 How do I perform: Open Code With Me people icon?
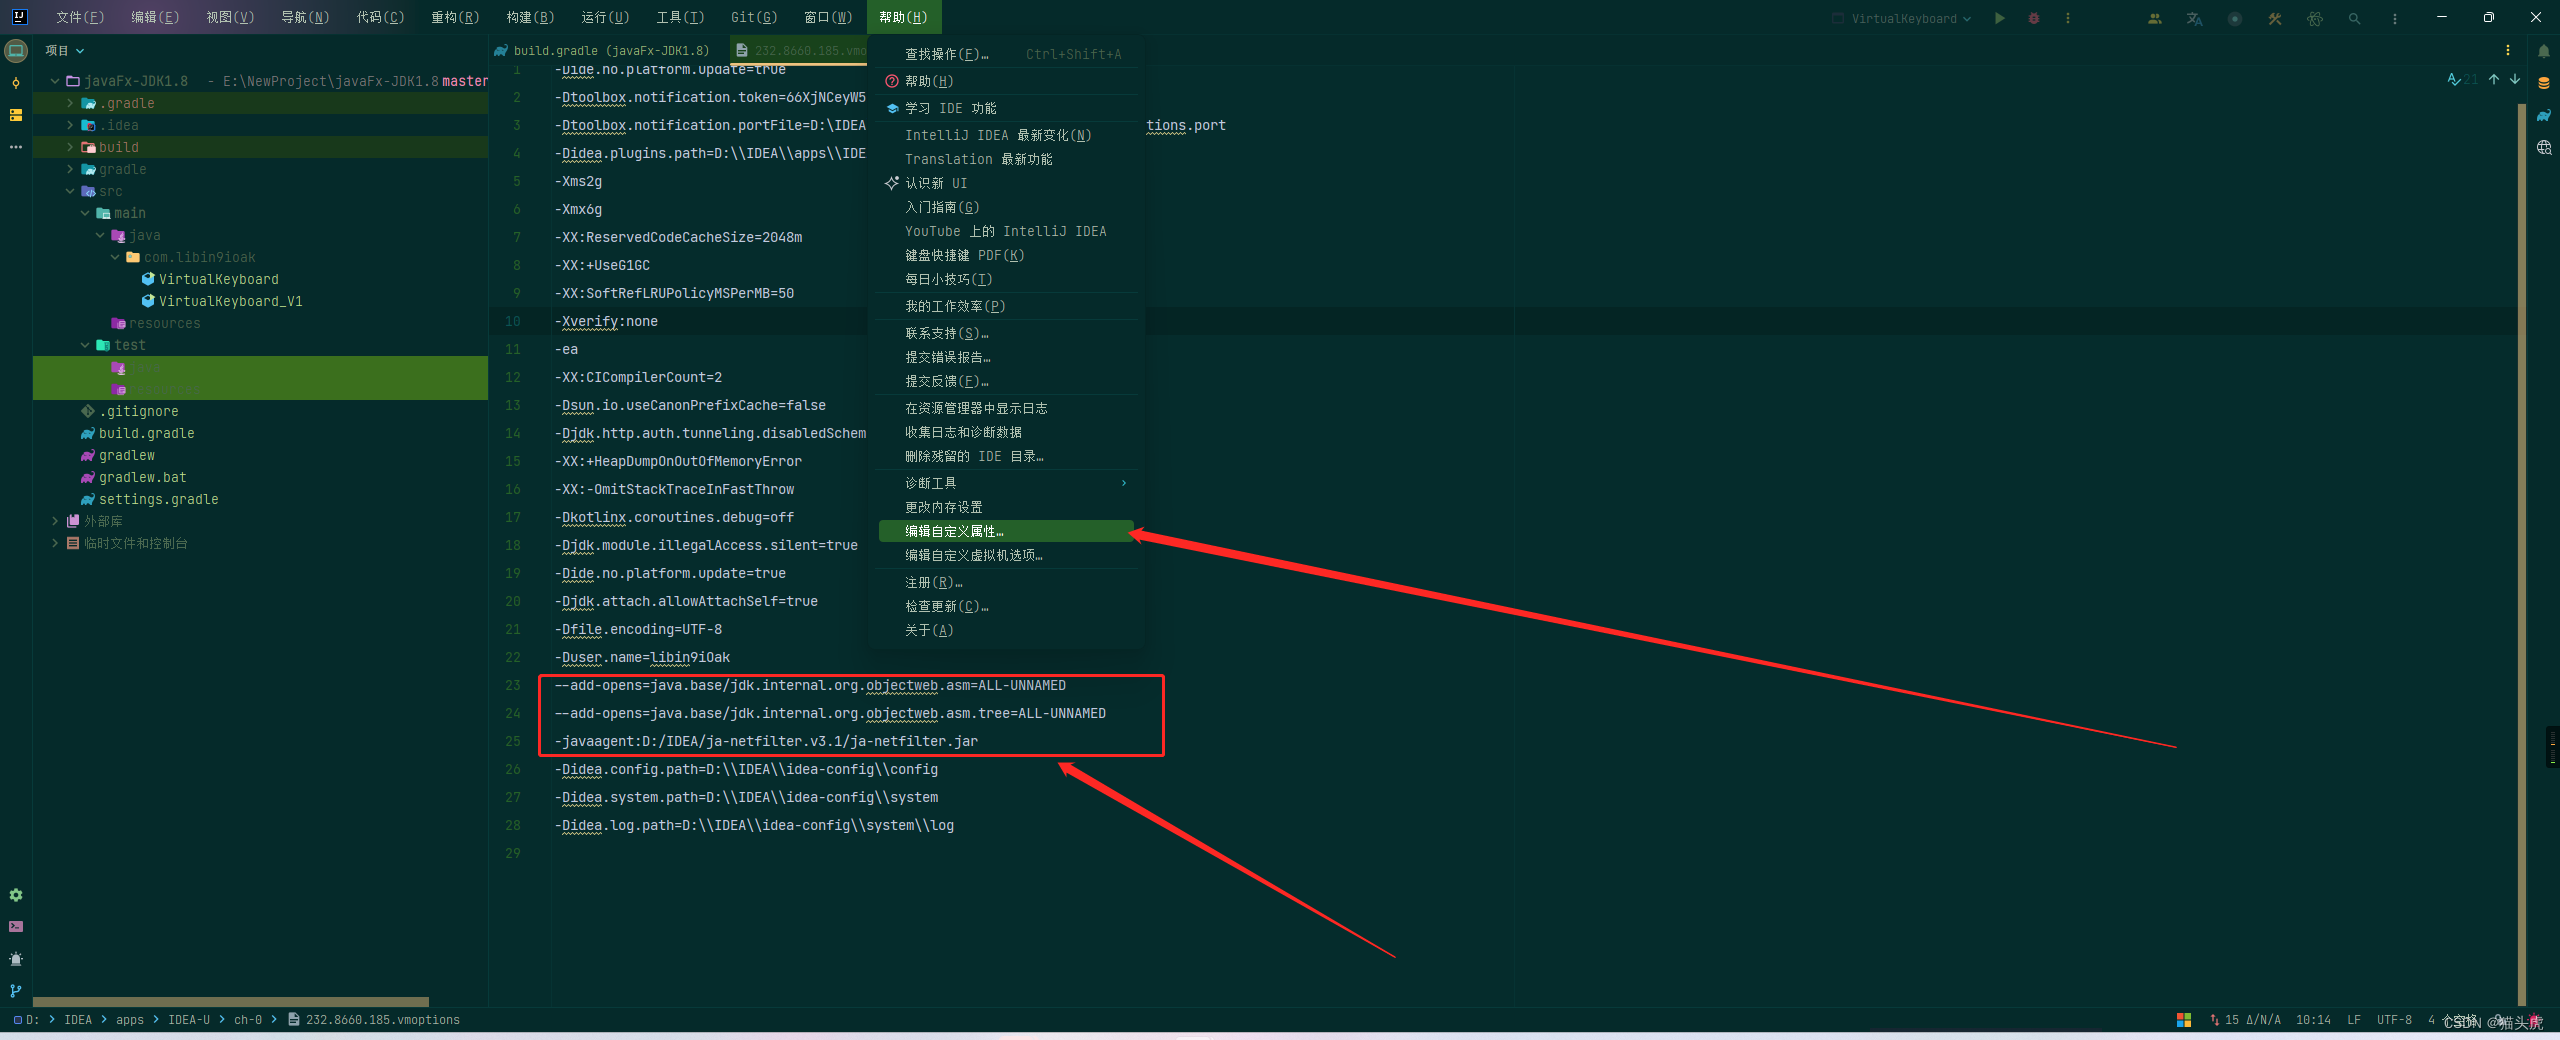pyautogui.click(x=2155, y=18)
